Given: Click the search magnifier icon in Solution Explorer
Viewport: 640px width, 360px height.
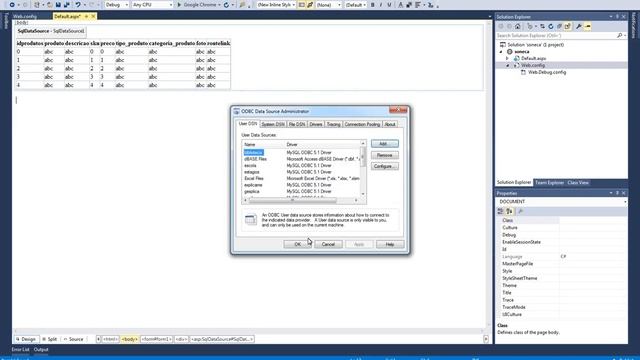Looking at the screenshot, I should 619,36.
